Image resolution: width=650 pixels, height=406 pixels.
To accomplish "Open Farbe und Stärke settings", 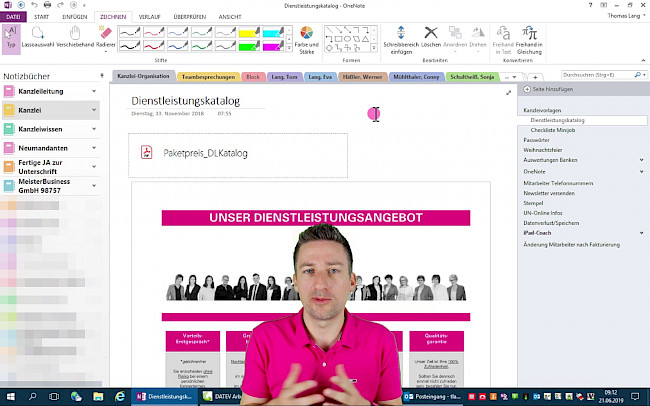I will pyautogui.click(x=306, y=39).
